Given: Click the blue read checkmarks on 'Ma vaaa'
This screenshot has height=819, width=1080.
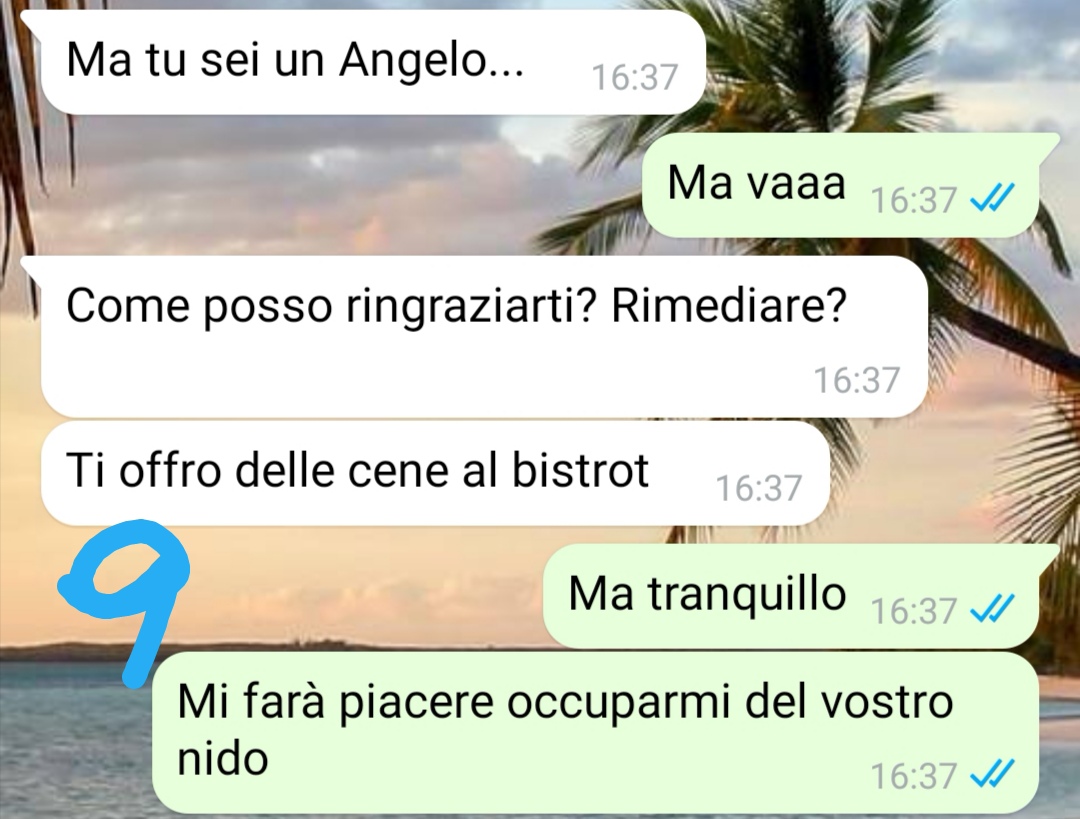Looking at the screenshot, I should pos(991,199).
